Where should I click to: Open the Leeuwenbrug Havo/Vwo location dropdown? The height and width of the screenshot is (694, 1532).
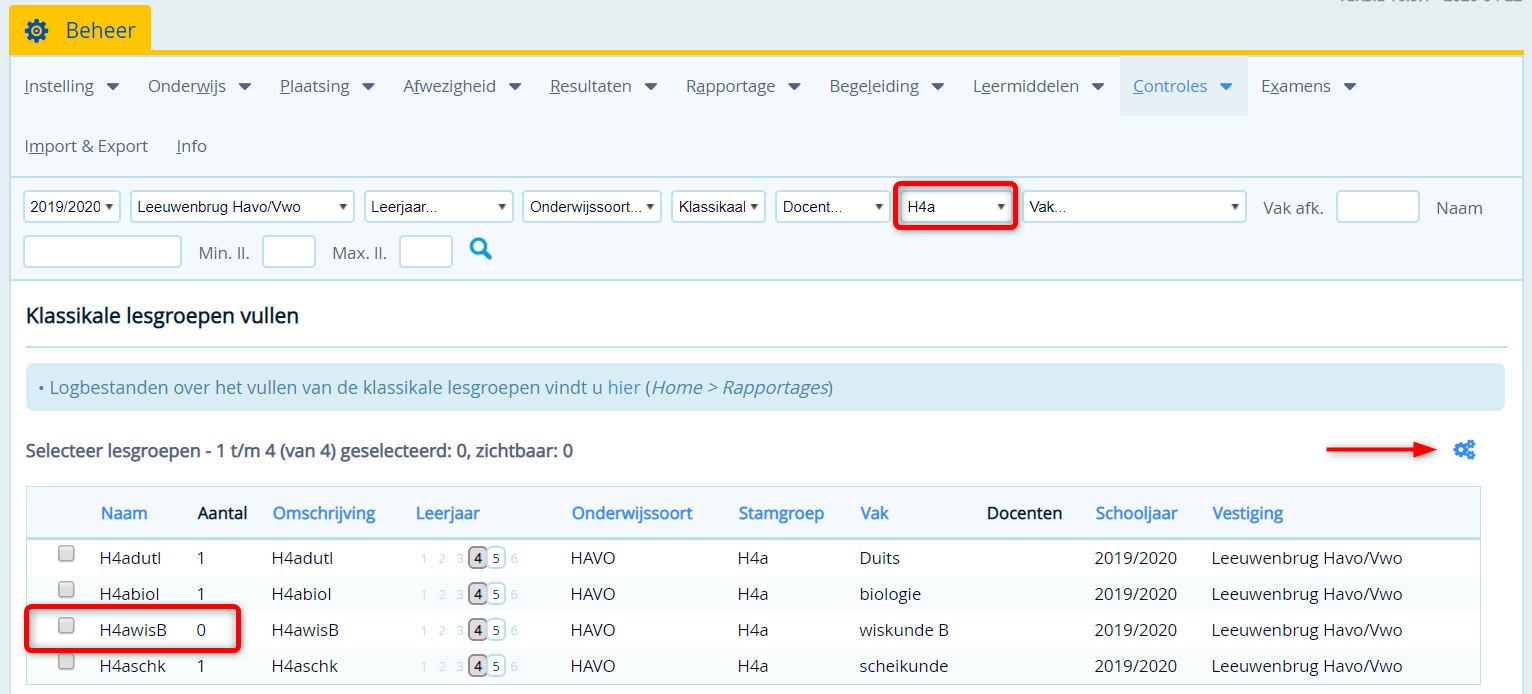(x=242, y=207)
